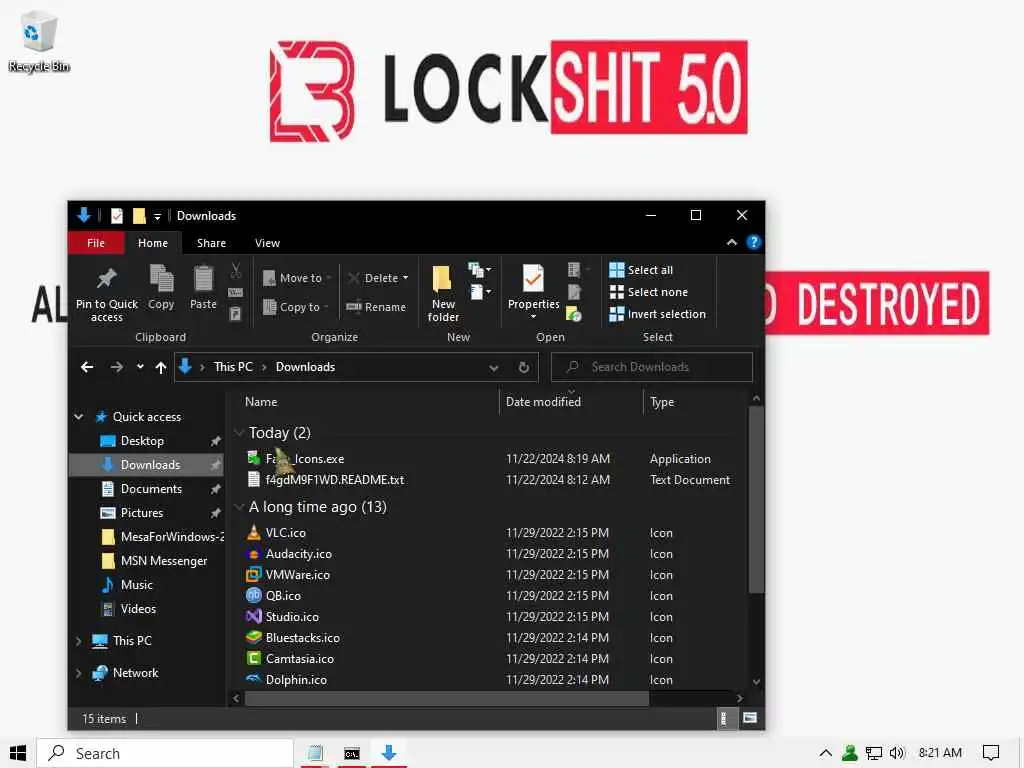Click Invert selection

click(658, 314)
